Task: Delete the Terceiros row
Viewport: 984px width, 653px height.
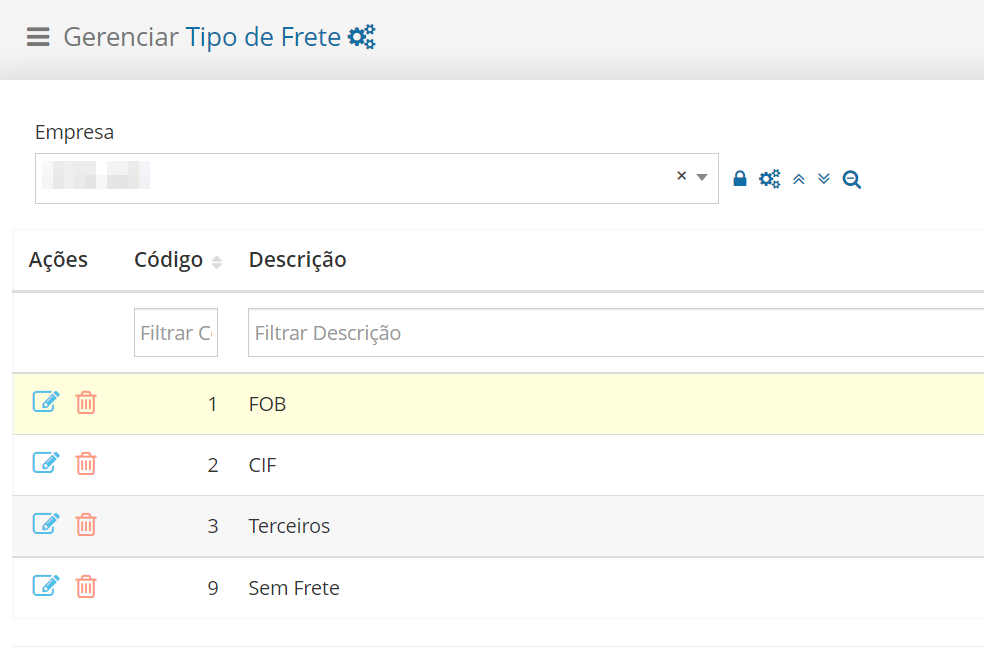Action: (x=86, y=524)
